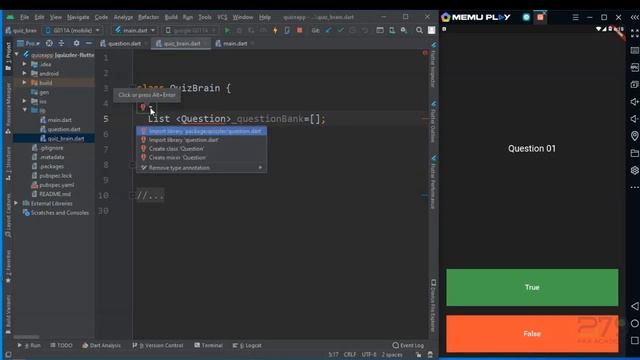Open the Build menu
The width and height of the screenshot is (640, 360).
pos(171,17)
